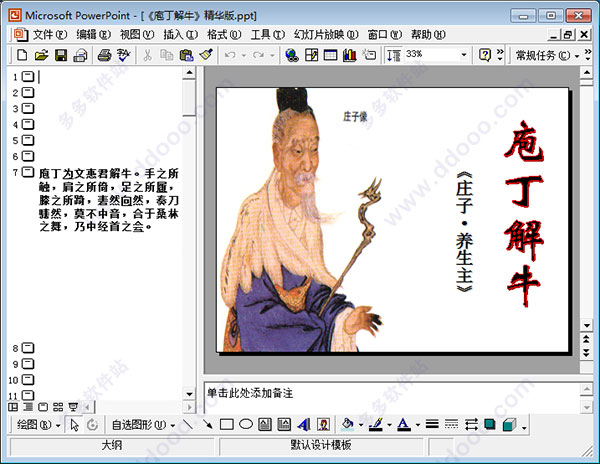
Task: Go to previous slide double-arrow button
Action: pos(586,339)
